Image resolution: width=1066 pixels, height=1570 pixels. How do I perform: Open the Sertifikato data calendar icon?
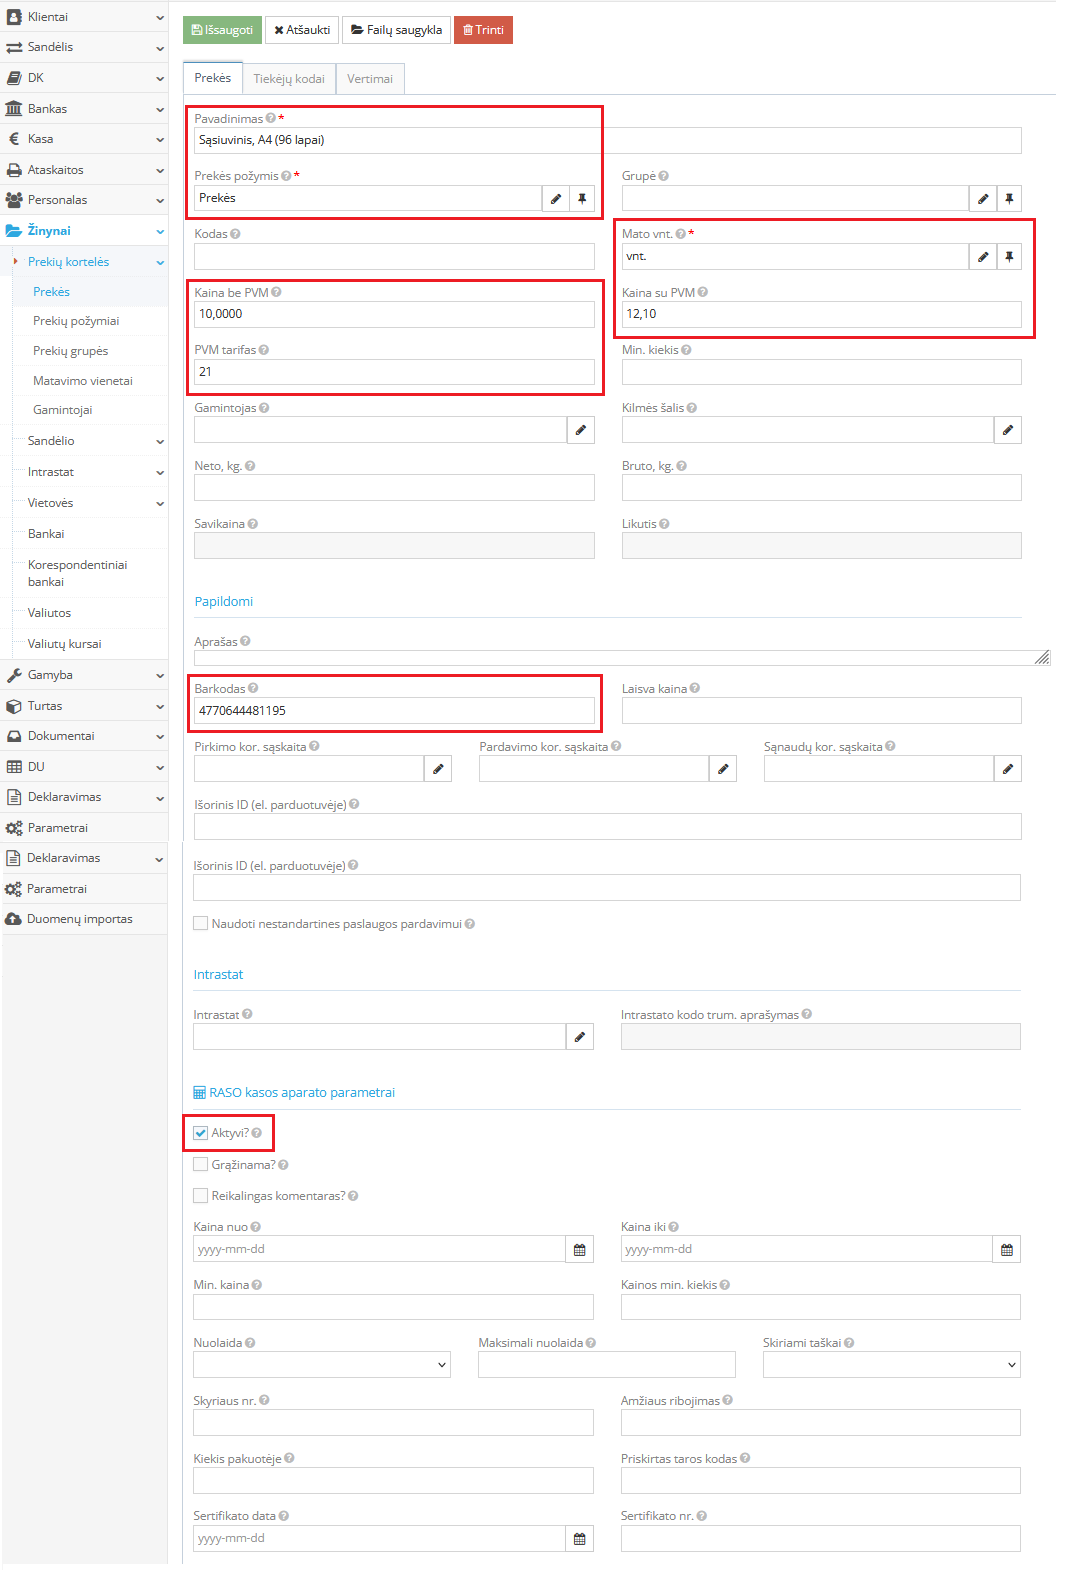point(579,1539)
